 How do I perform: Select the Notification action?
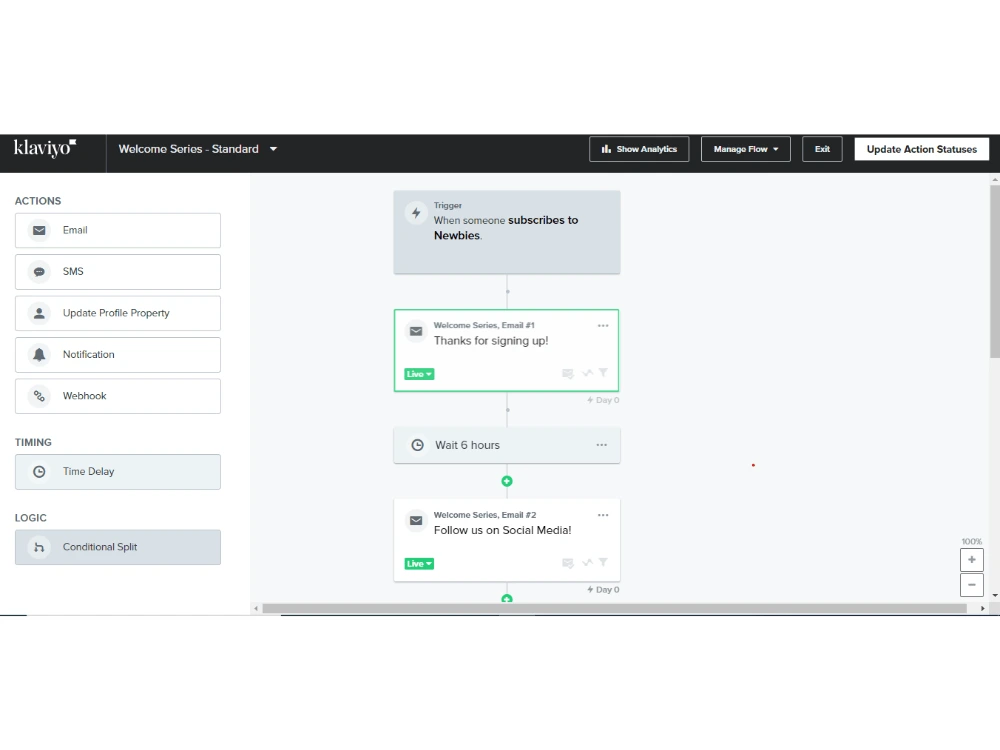[117, 354]
